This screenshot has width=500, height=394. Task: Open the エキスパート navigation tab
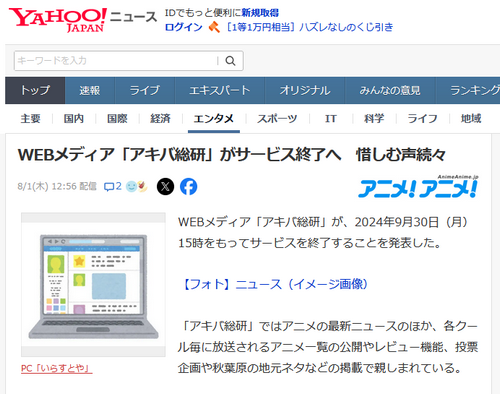pos(219,90)
